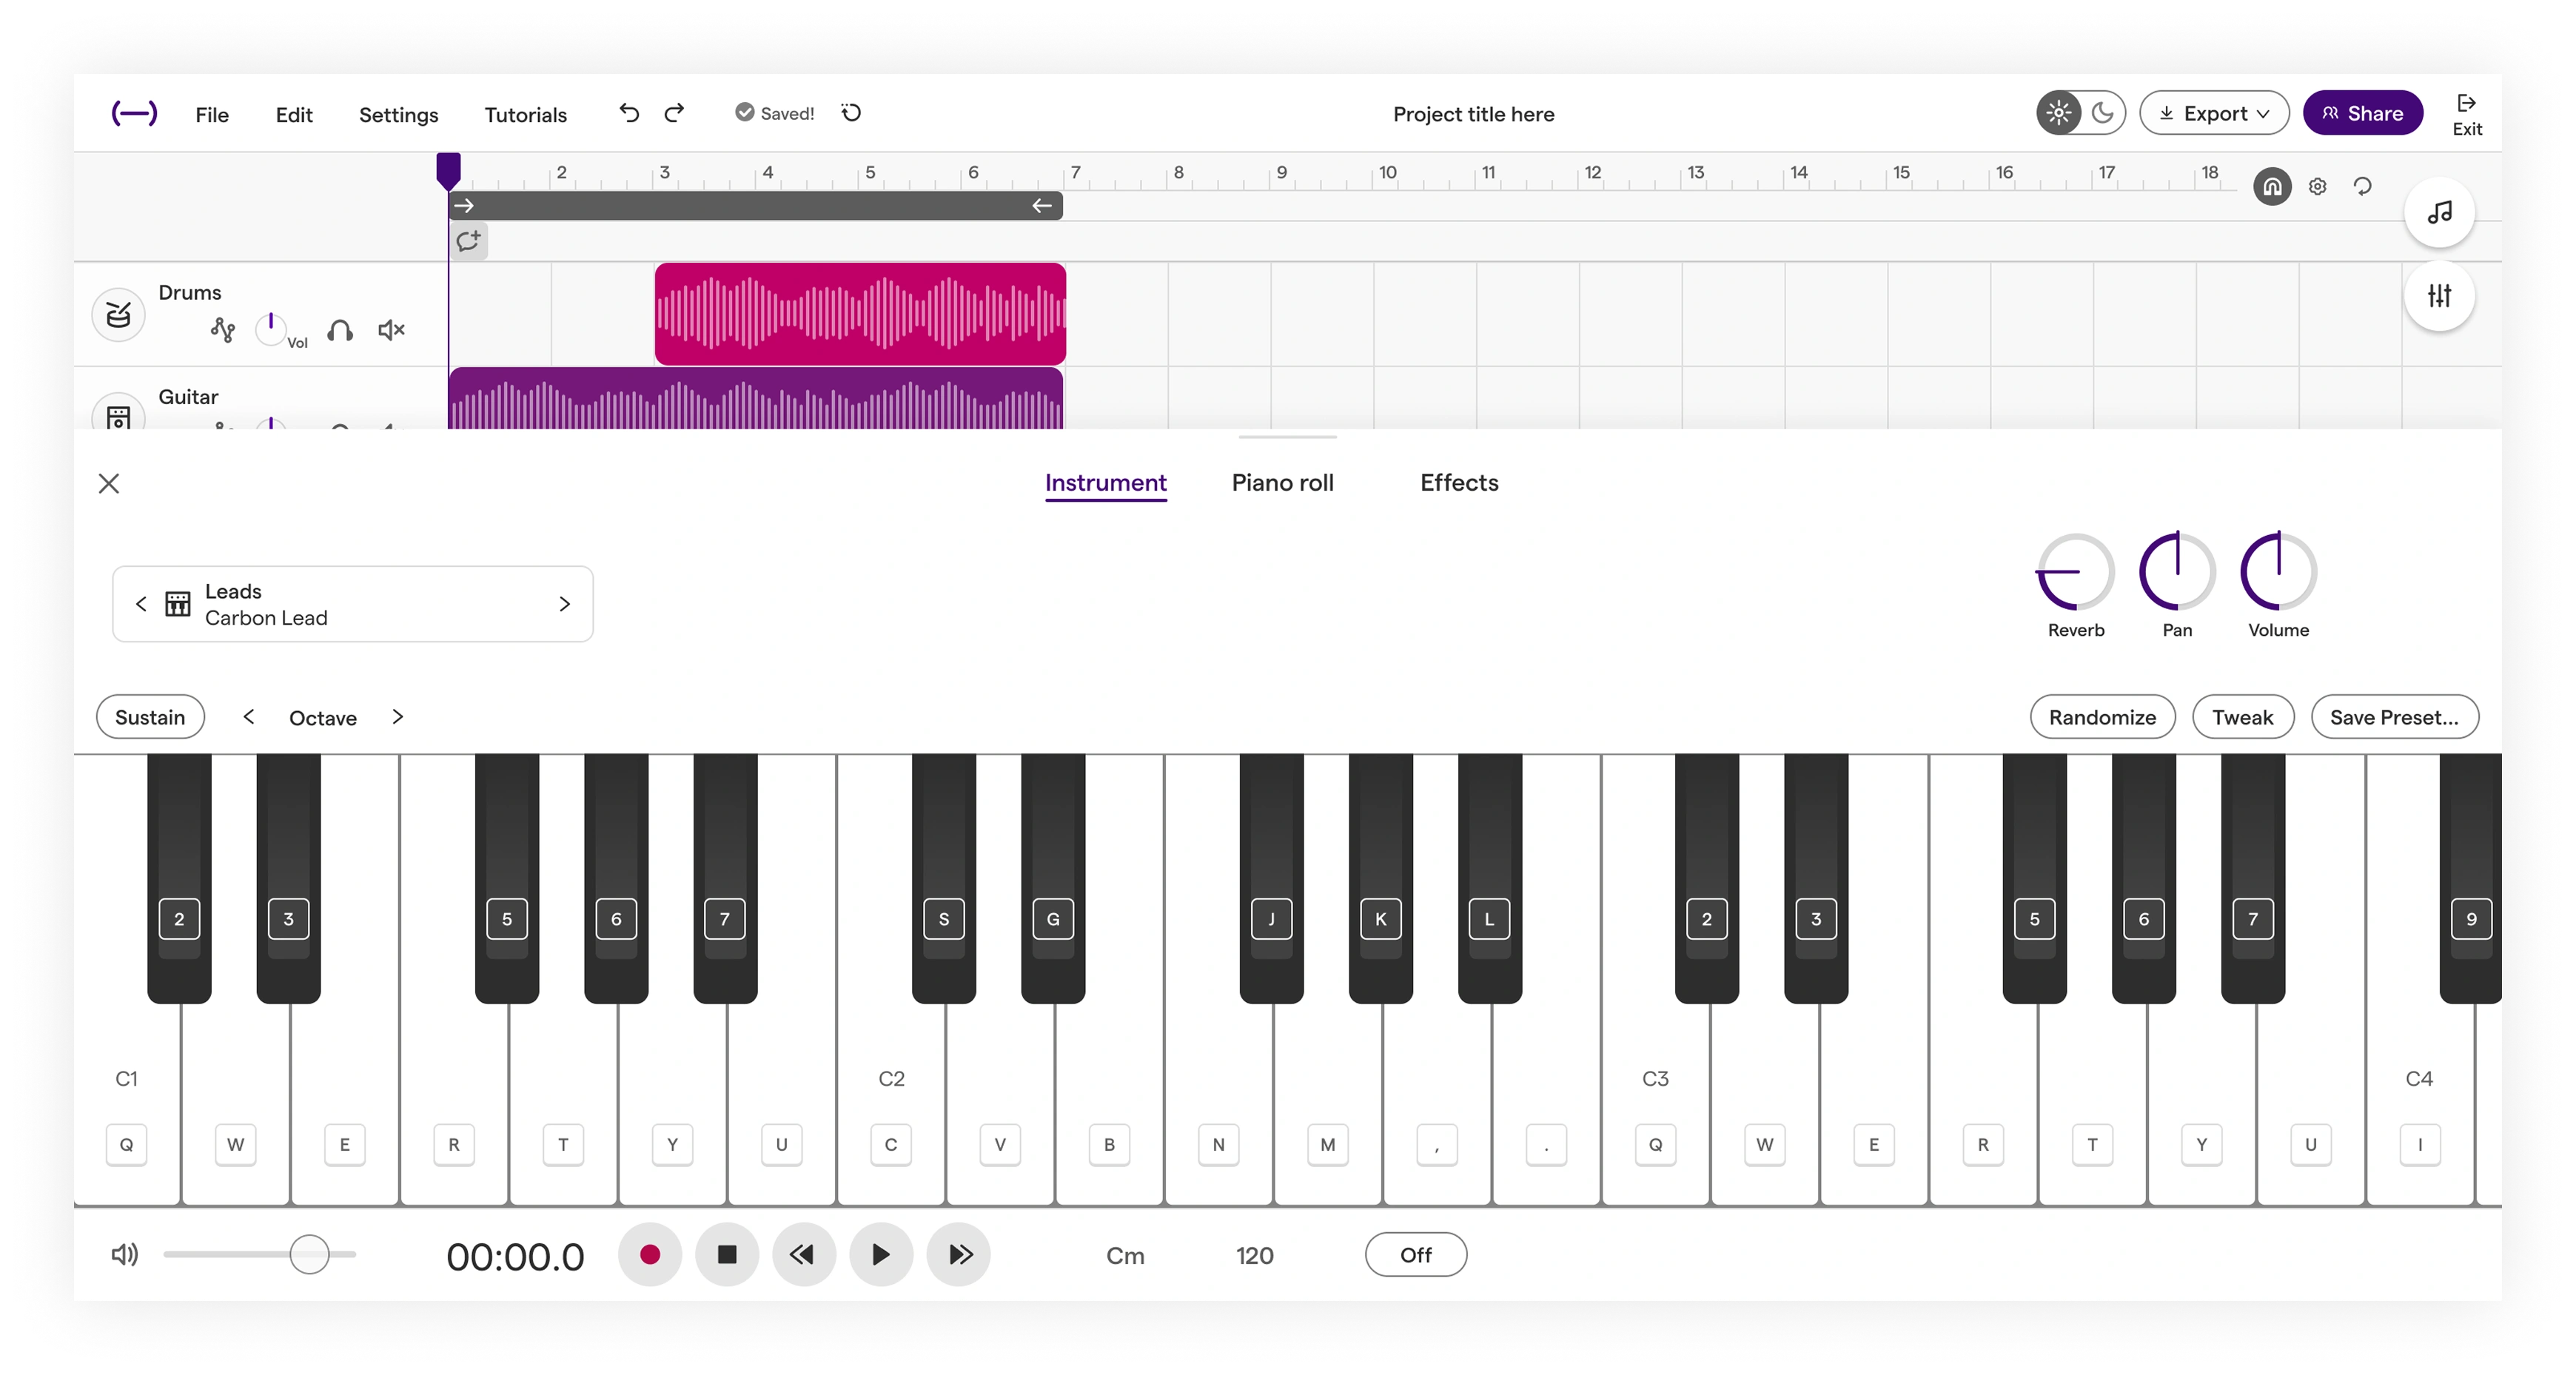2576x1375 pixels.
Task: Switch to dark mode with the moon toggle
Action: tap(2104, 113)
